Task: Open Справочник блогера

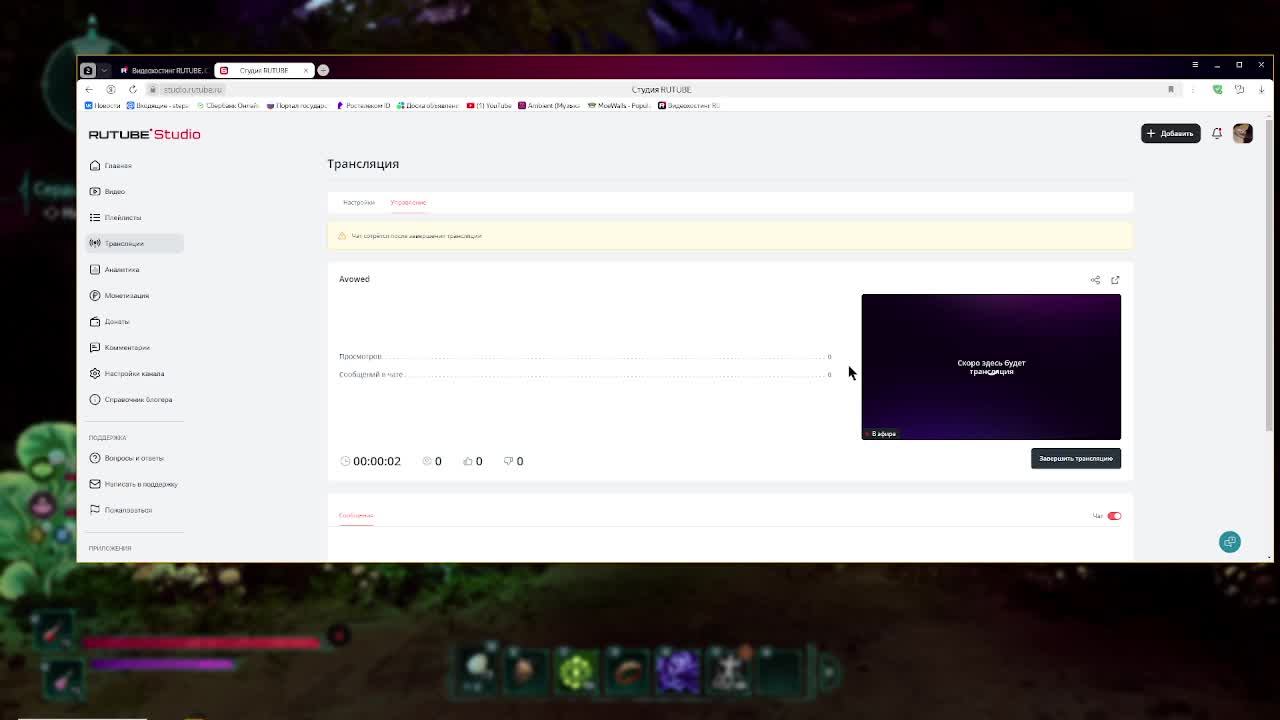Action: (131, 399)
